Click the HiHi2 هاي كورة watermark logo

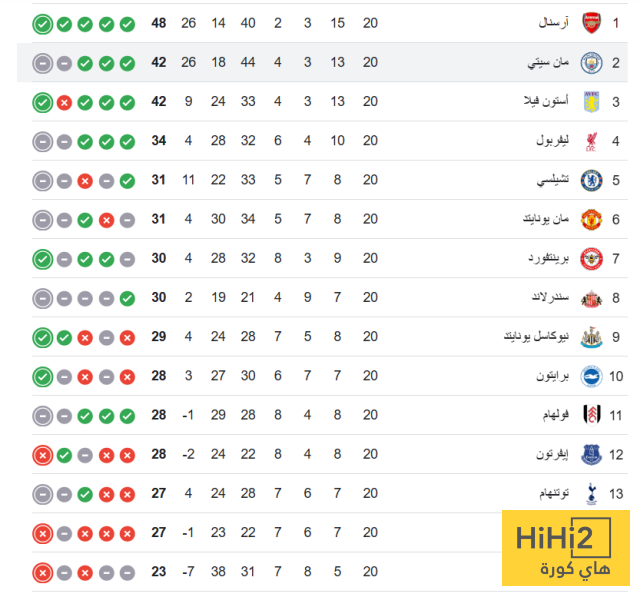click(564, 551)
